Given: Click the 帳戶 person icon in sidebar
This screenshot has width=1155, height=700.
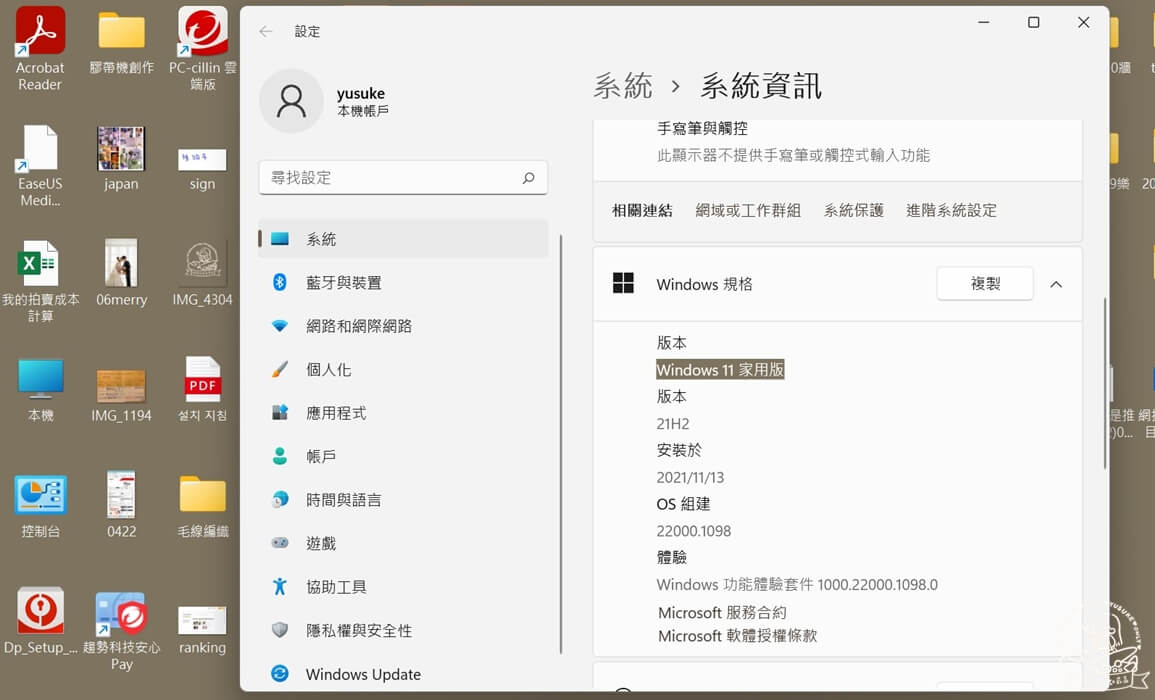Looking at the screenshot, I should 280,456.
